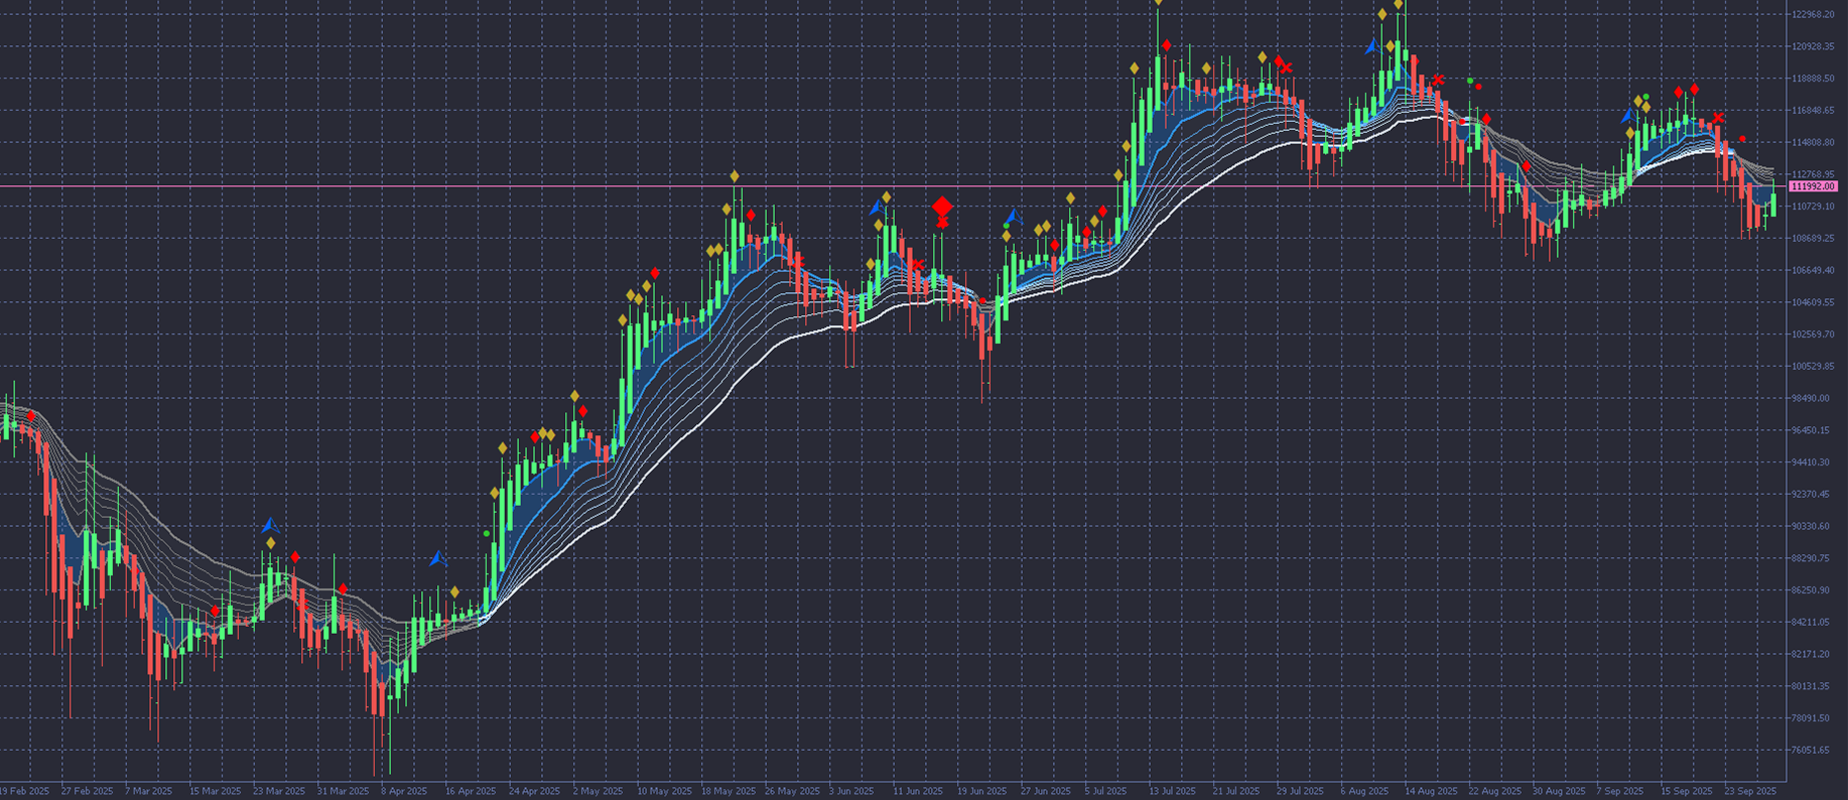Viewport: 1848px width, 800px height.
Task: Click the 14 Aug 2025 date label
Action: 1430,791
